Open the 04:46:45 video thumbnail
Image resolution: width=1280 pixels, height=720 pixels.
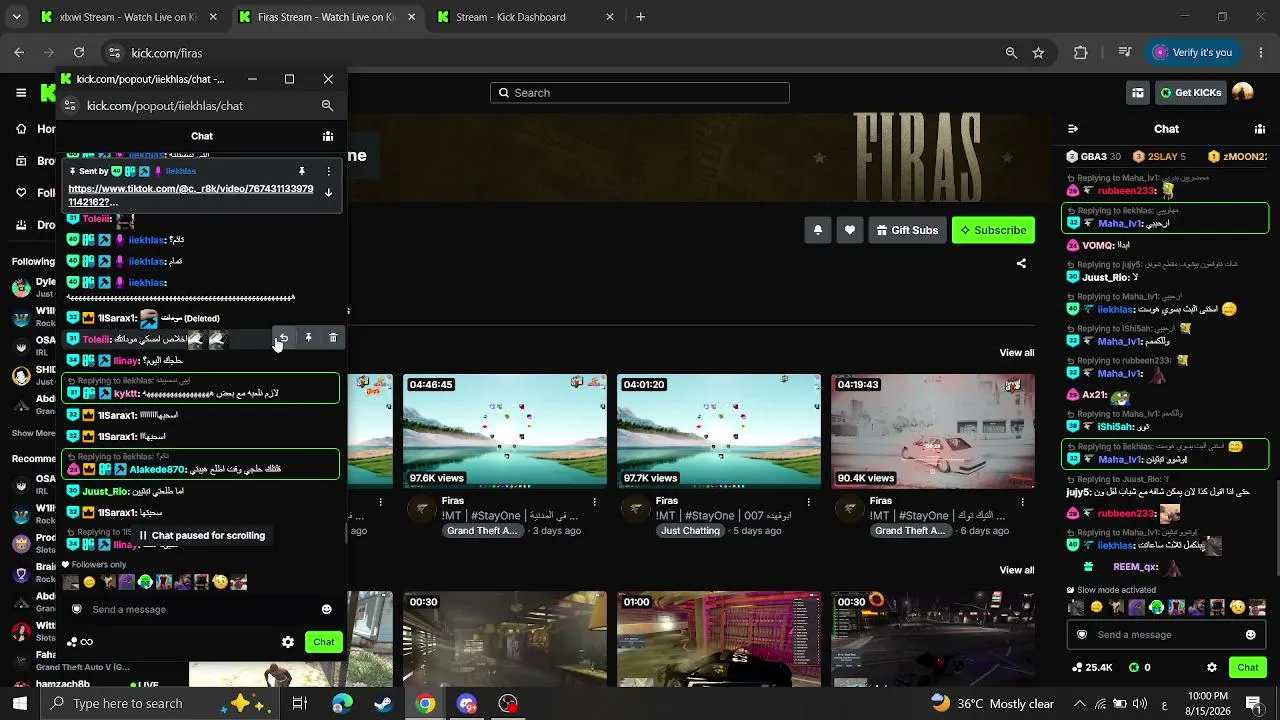505,431
